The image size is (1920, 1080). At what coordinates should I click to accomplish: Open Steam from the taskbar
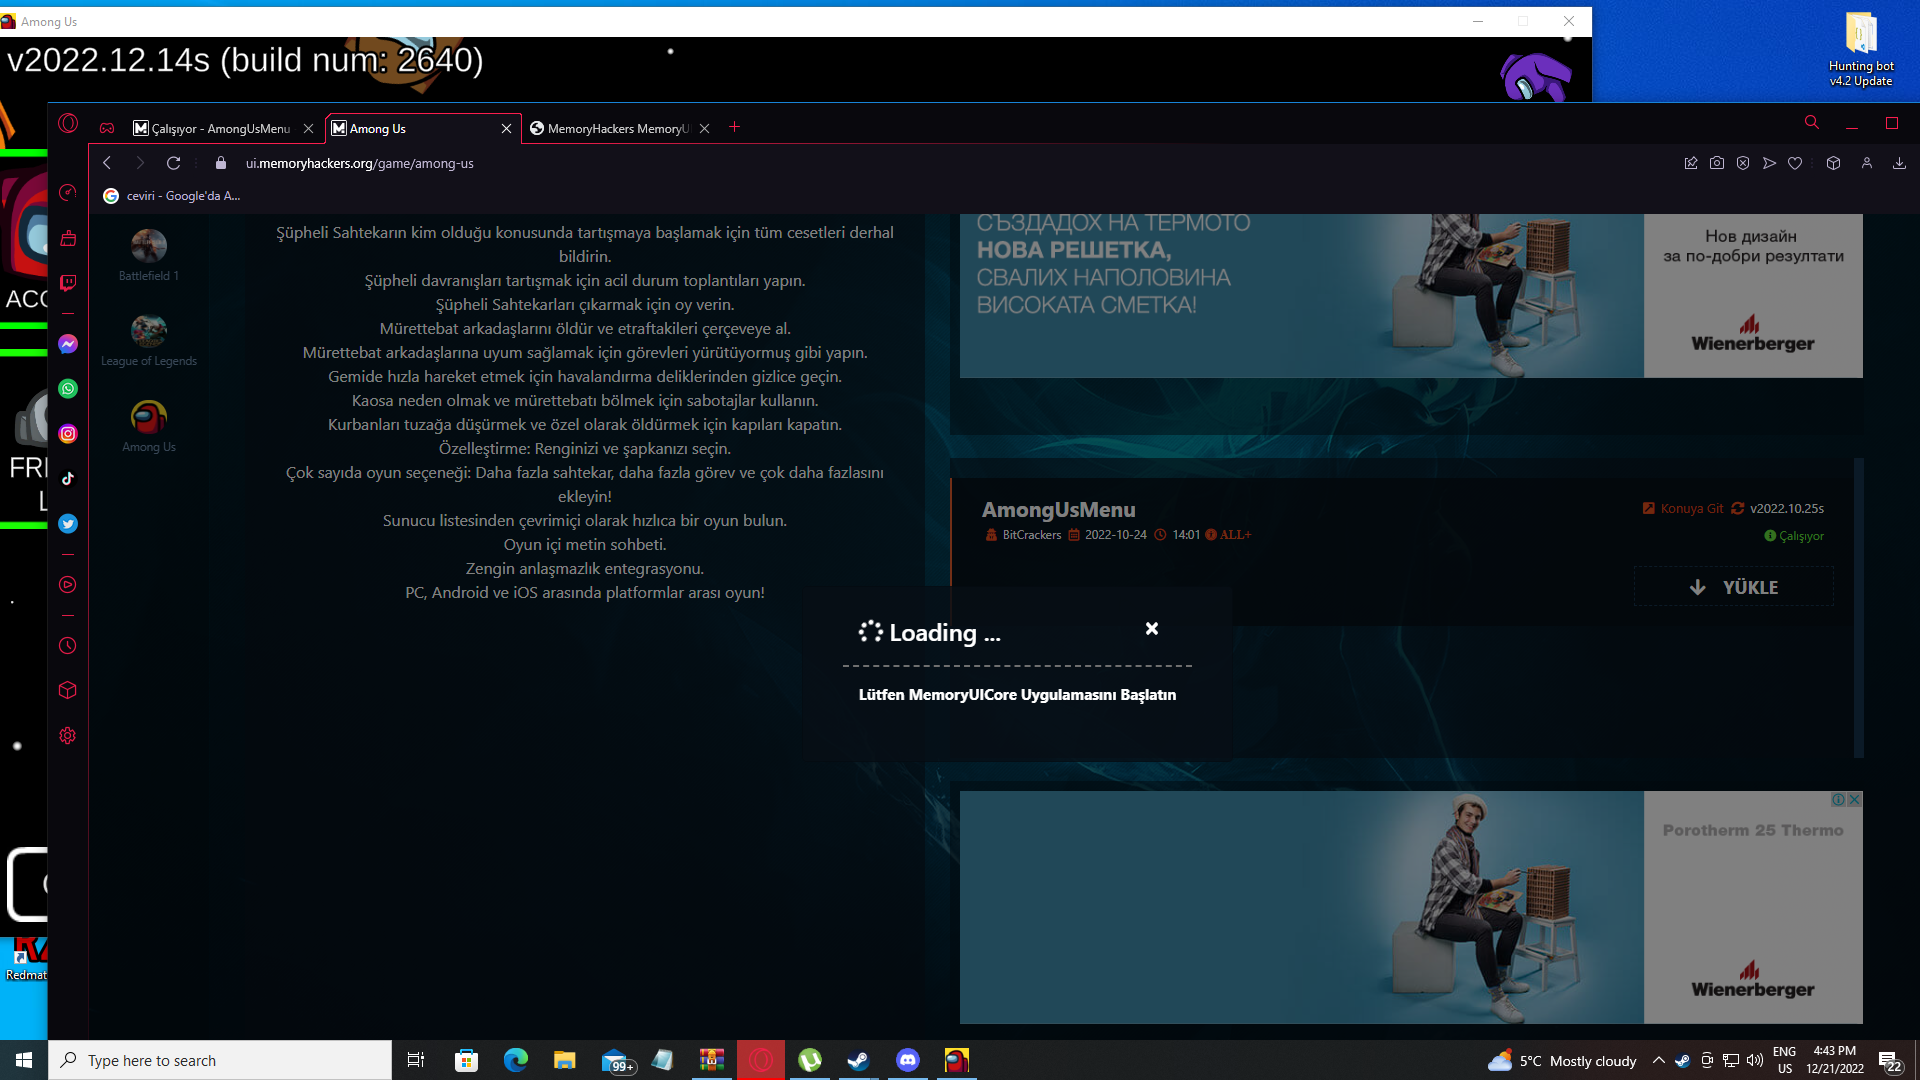pos(858,1060)
